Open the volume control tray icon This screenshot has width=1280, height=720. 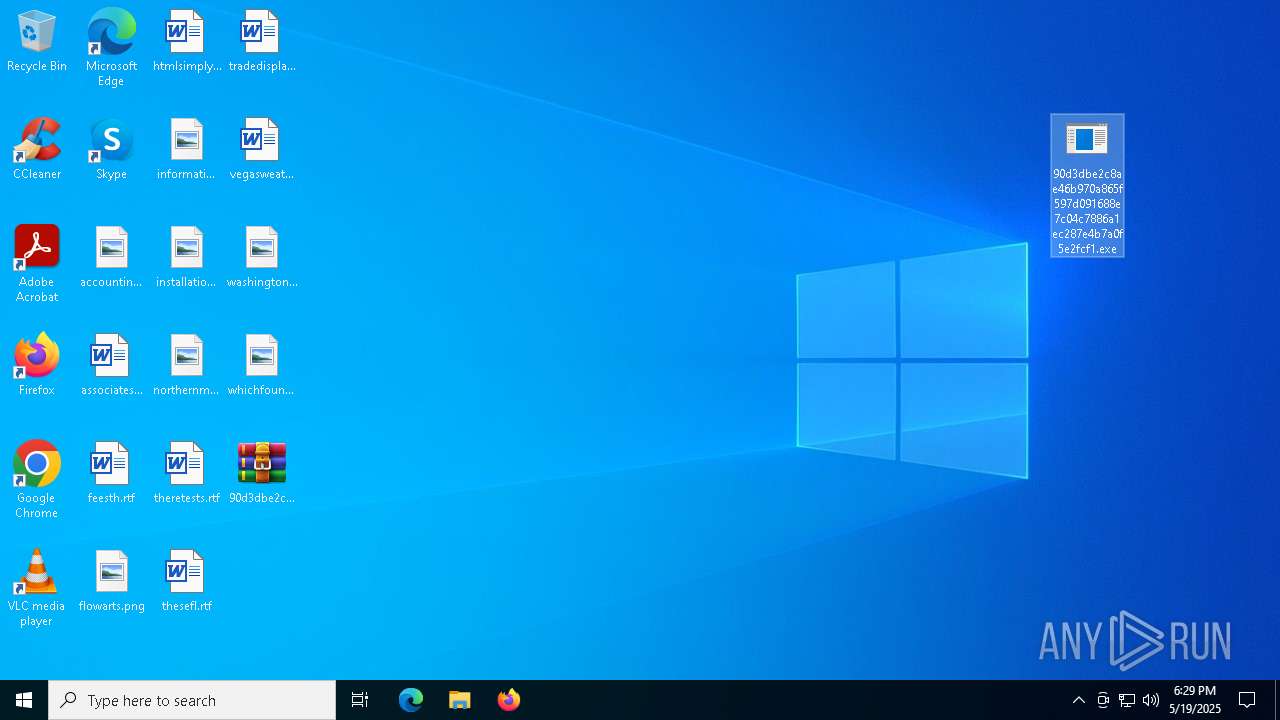click(x=1151, y=700)
